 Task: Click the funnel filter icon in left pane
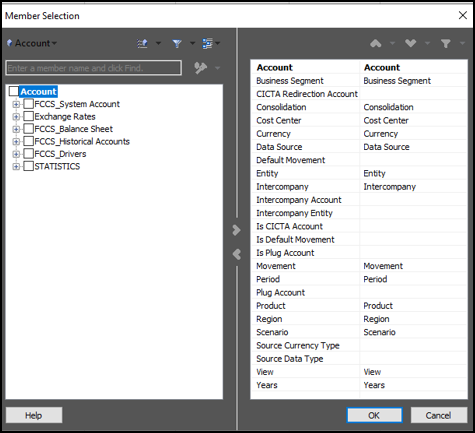pyautogui.click(x=177, y=43)
